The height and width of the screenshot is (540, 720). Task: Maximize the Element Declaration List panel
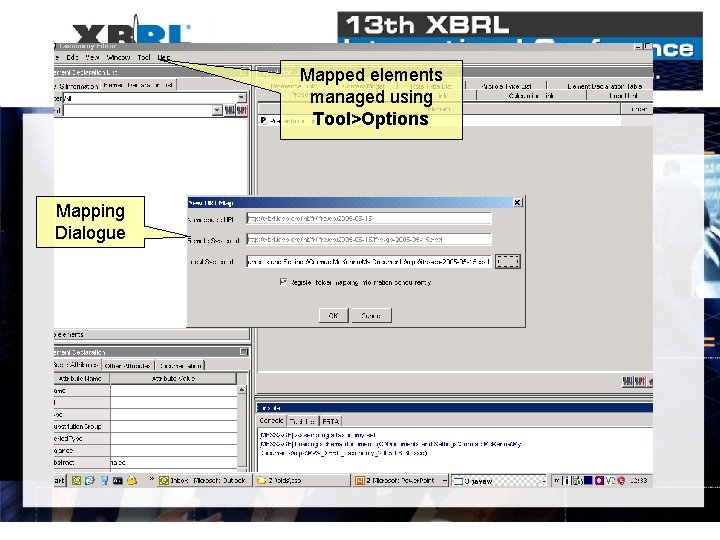pyautogui.click(x=244, y=72)
